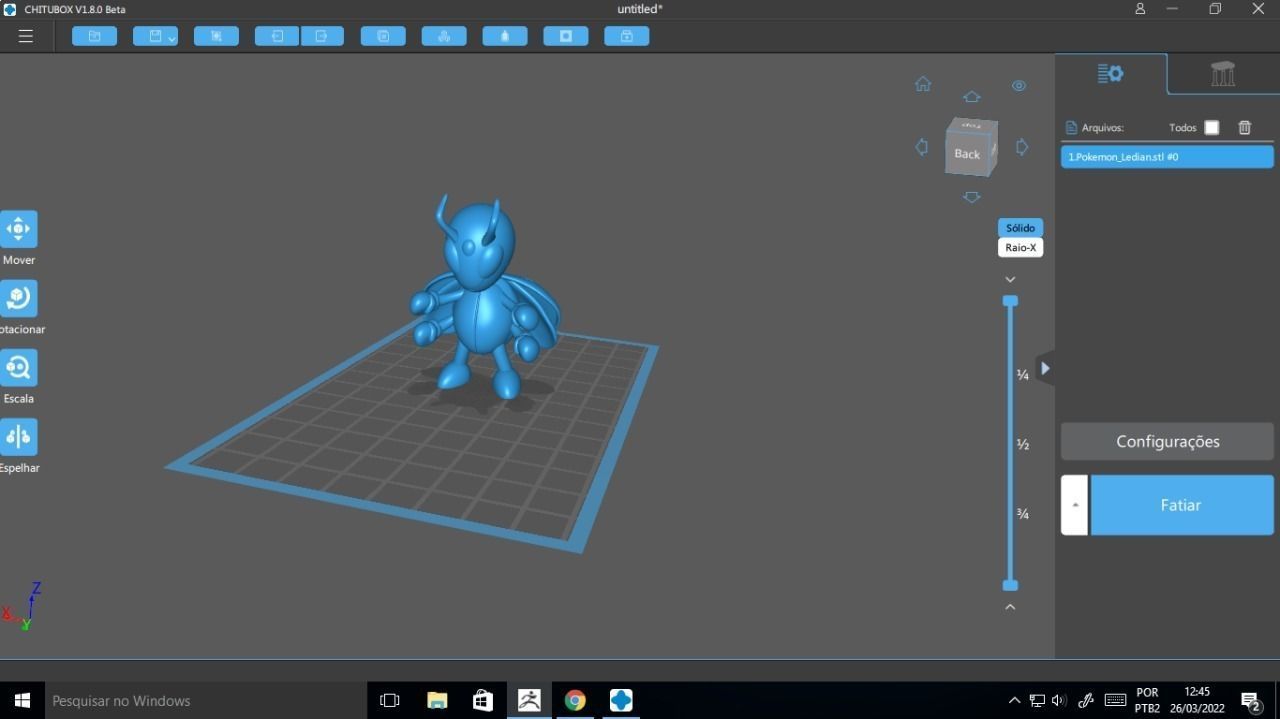Click the Back face of view cube
1280x719 pixels.
pyautogui.click(x=967, y=153)
